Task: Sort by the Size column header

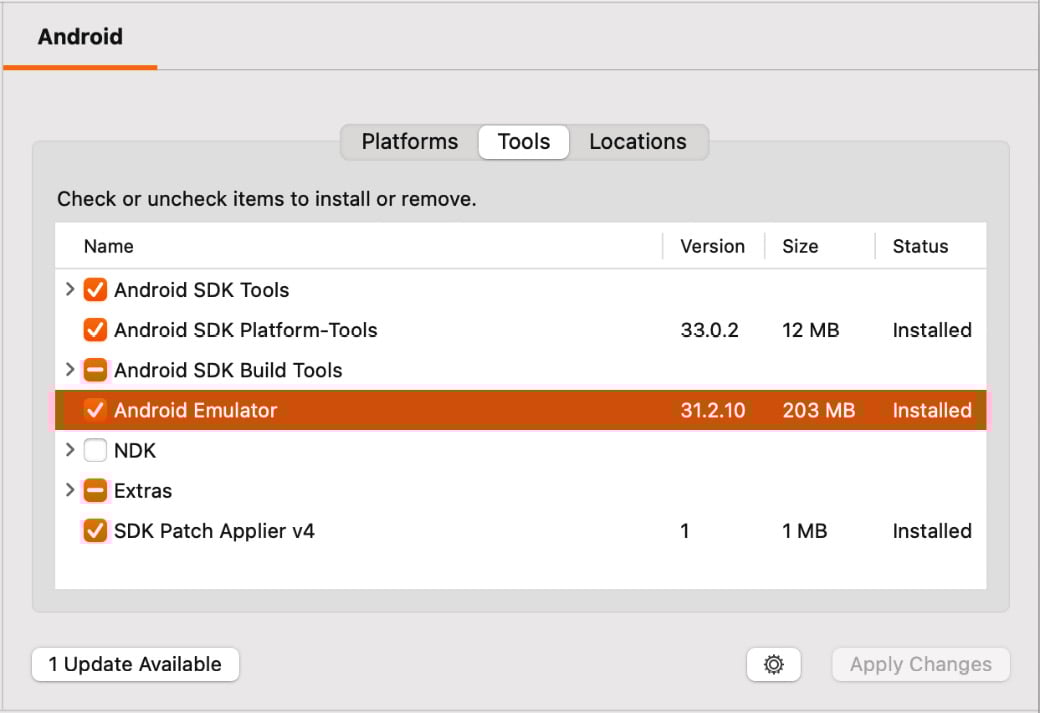Action: (x=800, y=246)
